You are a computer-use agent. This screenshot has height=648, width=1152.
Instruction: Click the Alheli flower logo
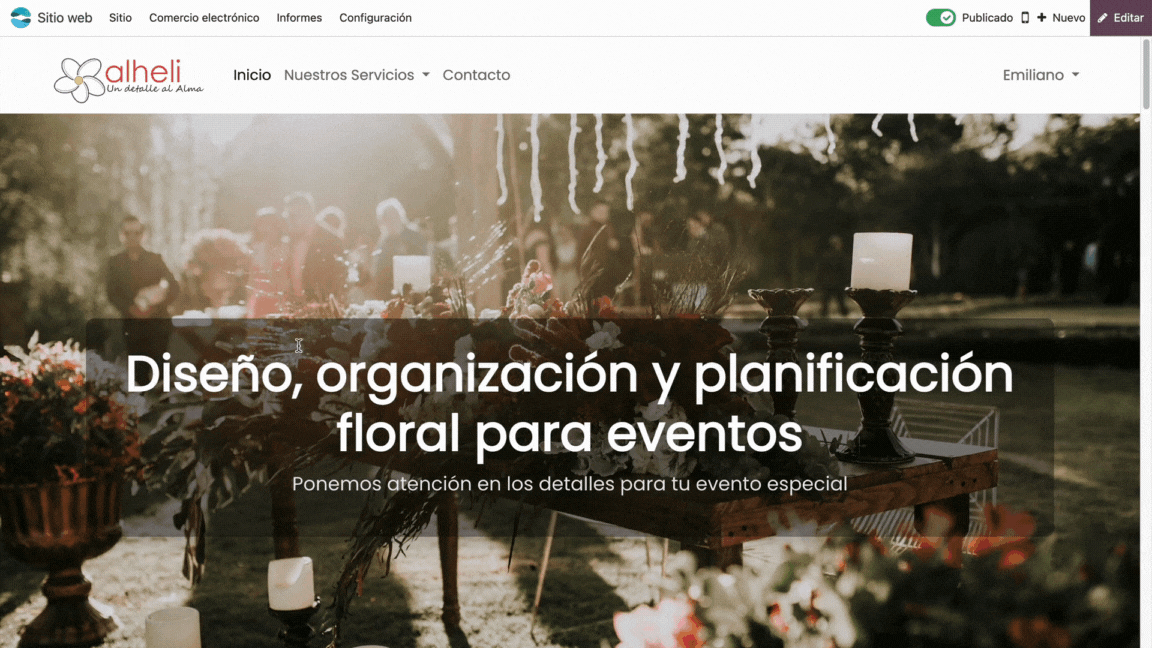[x=129, y=79]
